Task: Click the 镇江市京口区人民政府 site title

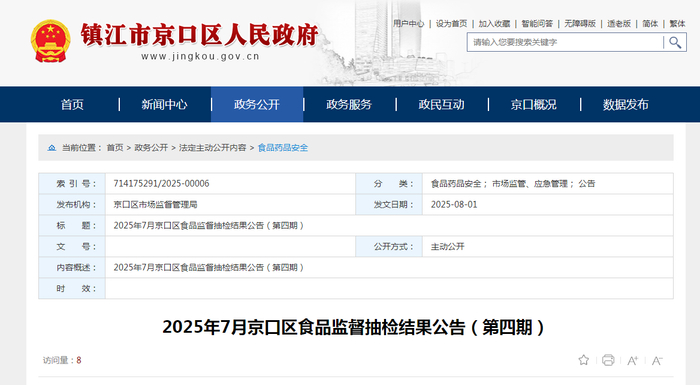Action: (200, 35)
